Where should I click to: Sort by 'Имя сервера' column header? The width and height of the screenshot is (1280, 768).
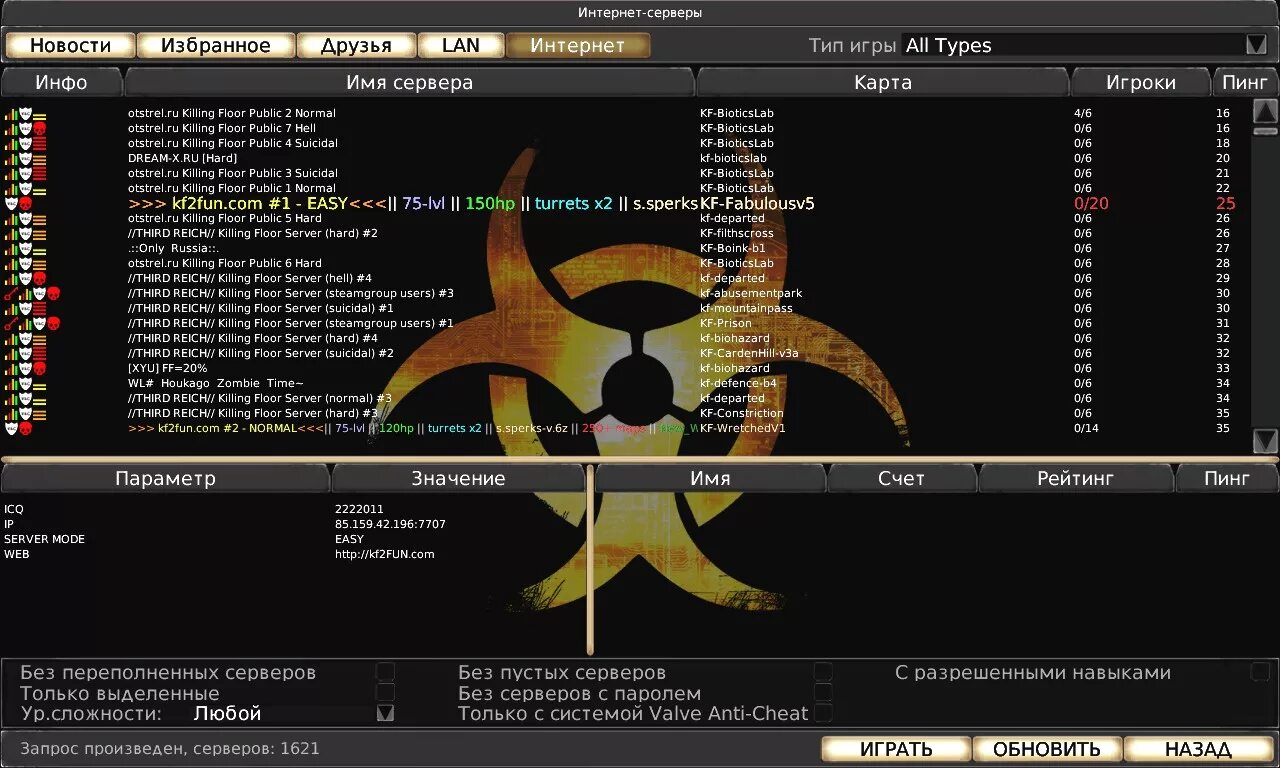coord(409,82)
